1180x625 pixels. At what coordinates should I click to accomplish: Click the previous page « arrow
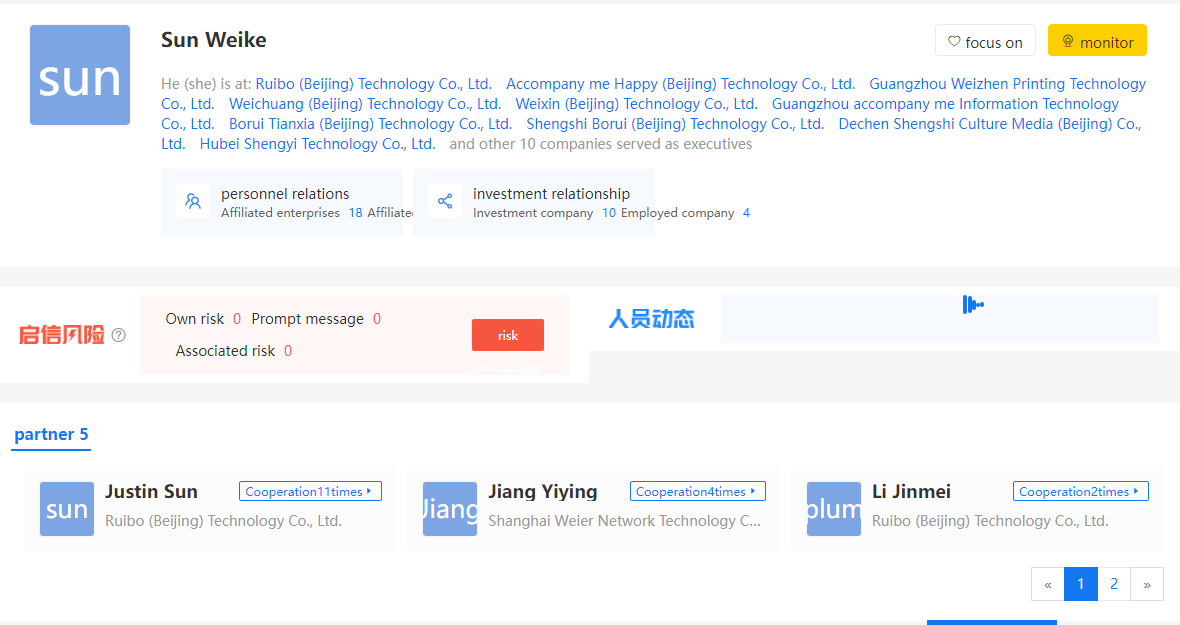tap(1048, 584)
